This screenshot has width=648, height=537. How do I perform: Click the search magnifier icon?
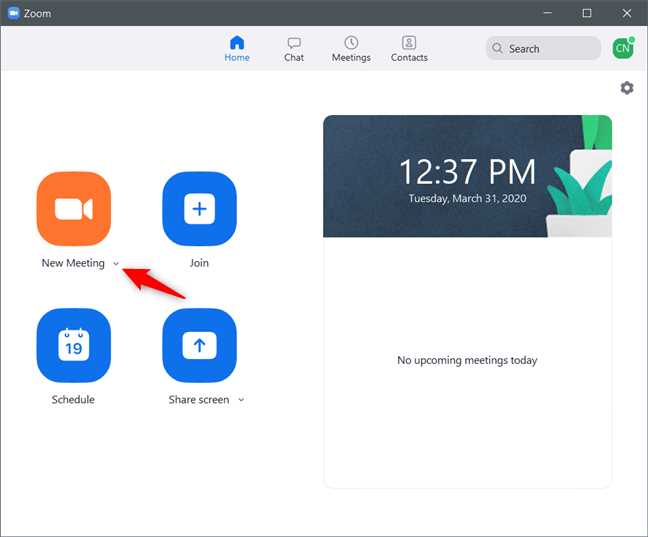click(x=497, y=48)
